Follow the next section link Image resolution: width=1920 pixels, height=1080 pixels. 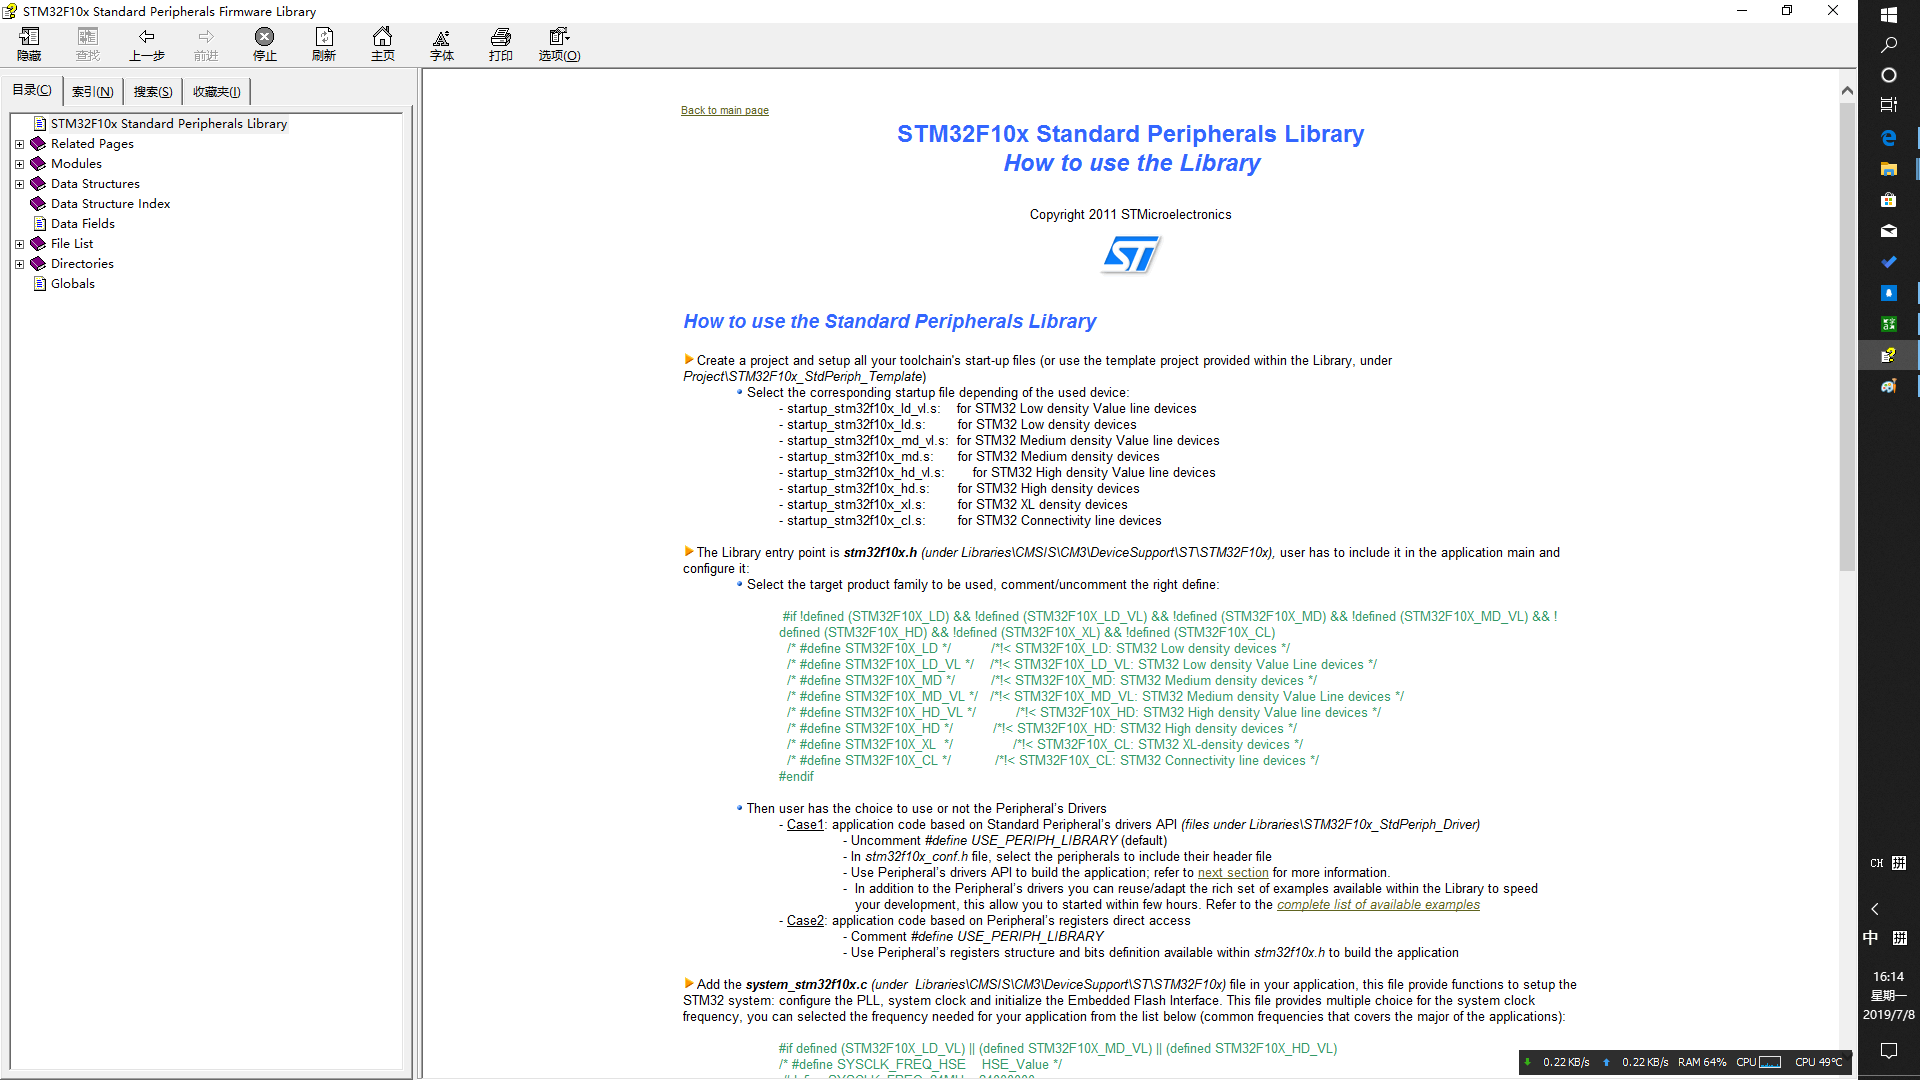pyautogui.click(x=1233, y=873)
